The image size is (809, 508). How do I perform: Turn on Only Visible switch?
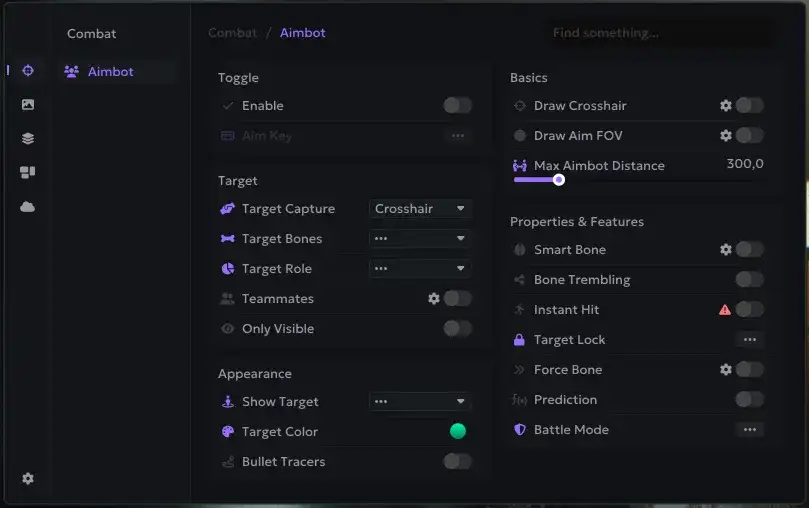coord(457,328)
